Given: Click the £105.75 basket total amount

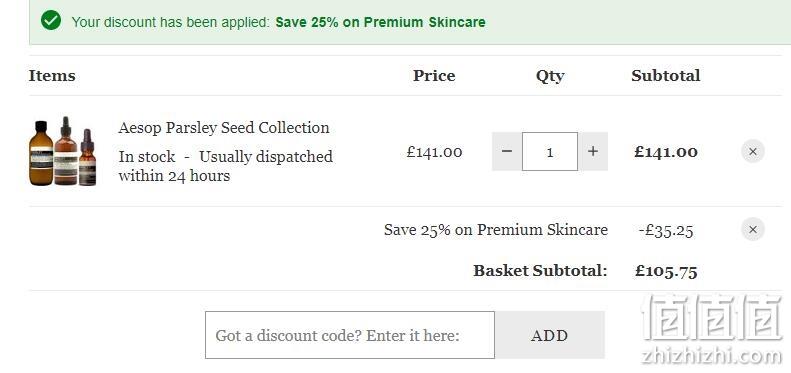Looking at the screenshot, I should (x=666, y=271).
